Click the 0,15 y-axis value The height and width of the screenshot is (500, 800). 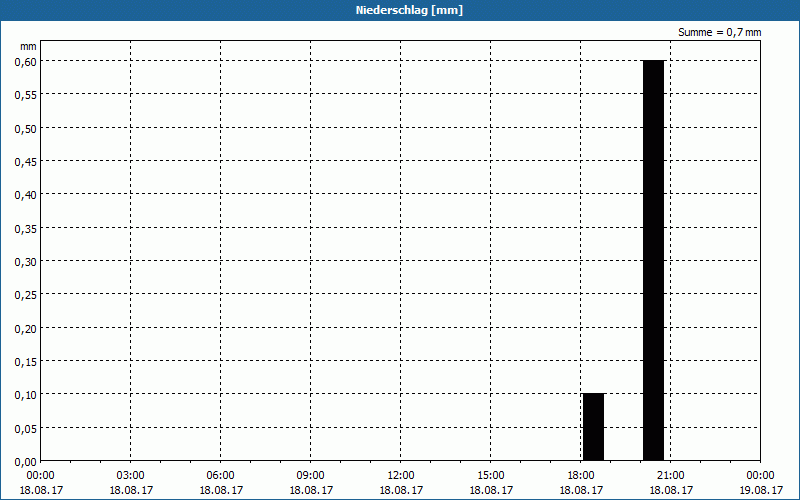pos(26,362)
